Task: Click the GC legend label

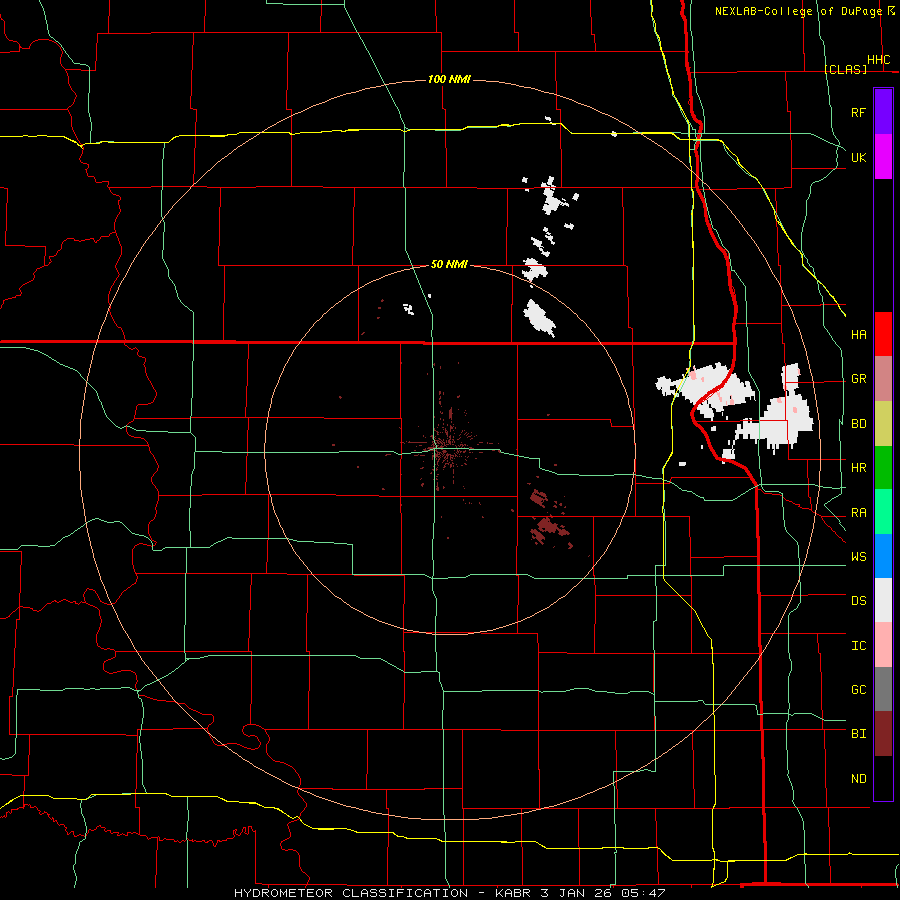Action: 858,690
